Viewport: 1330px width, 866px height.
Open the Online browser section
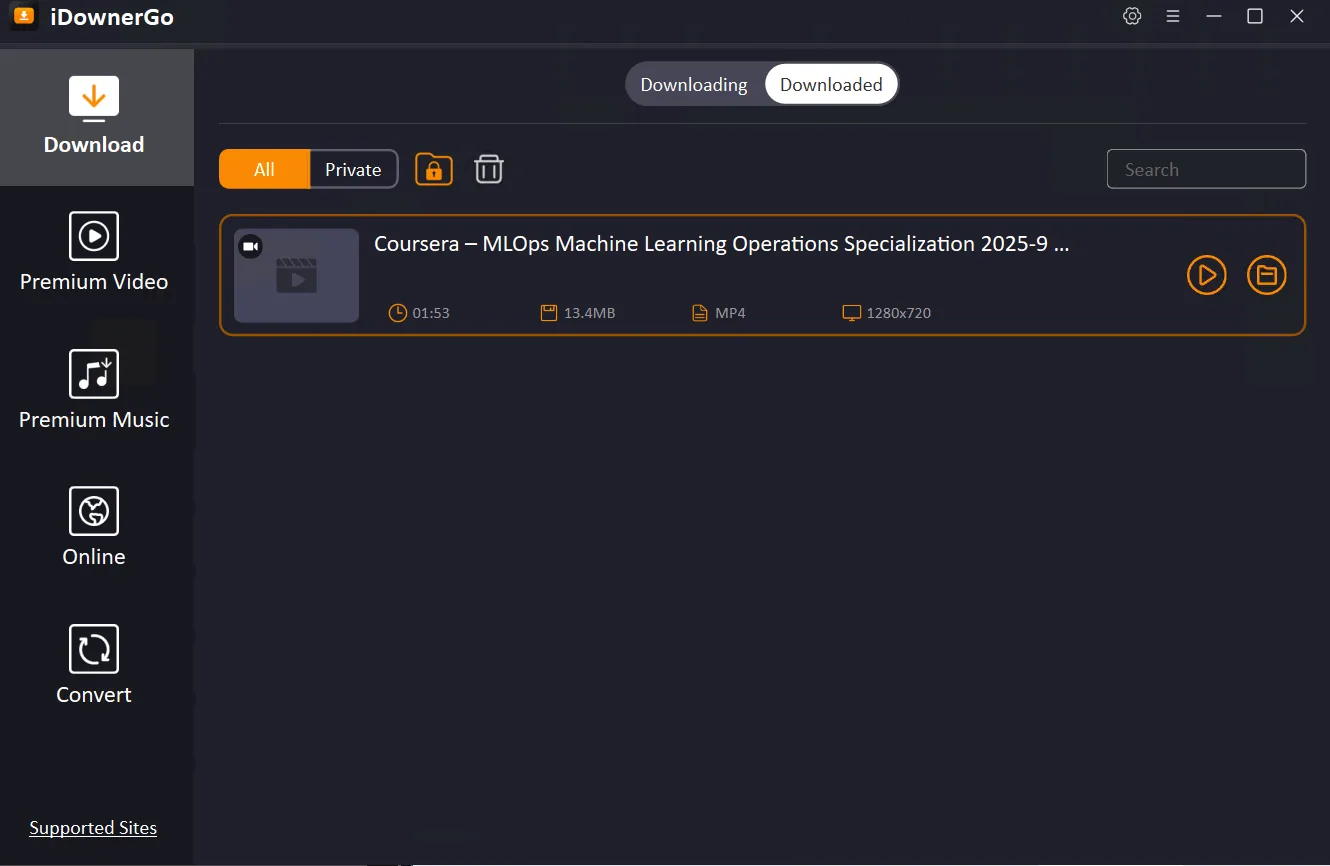point(94,528)
